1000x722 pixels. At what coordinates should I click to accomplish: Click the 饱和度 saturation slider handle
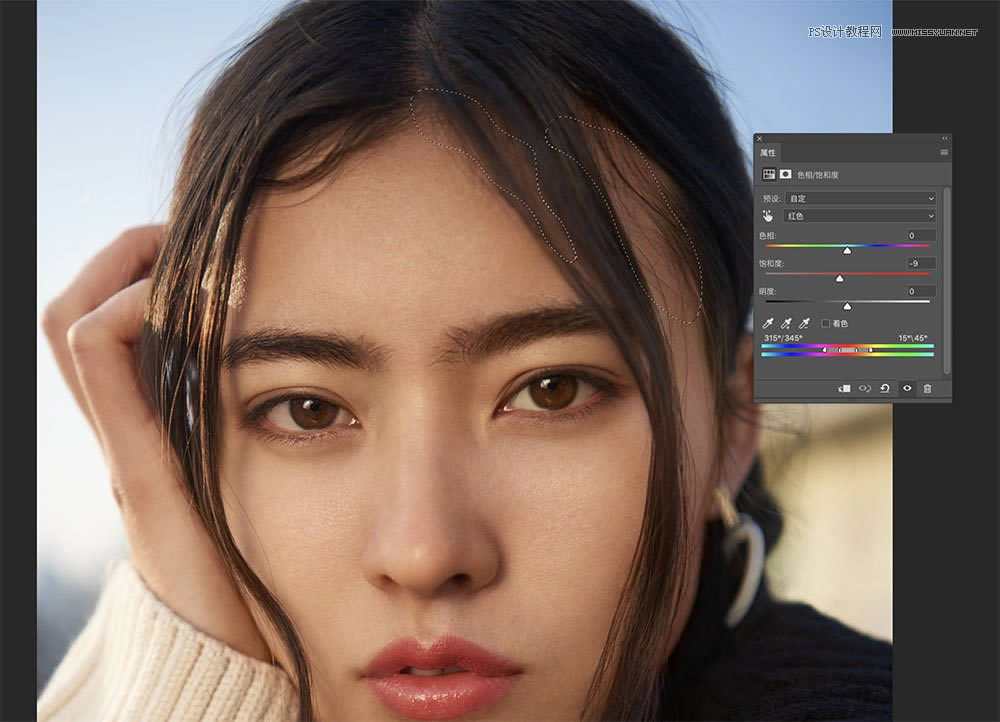click(x=839, y=279)
